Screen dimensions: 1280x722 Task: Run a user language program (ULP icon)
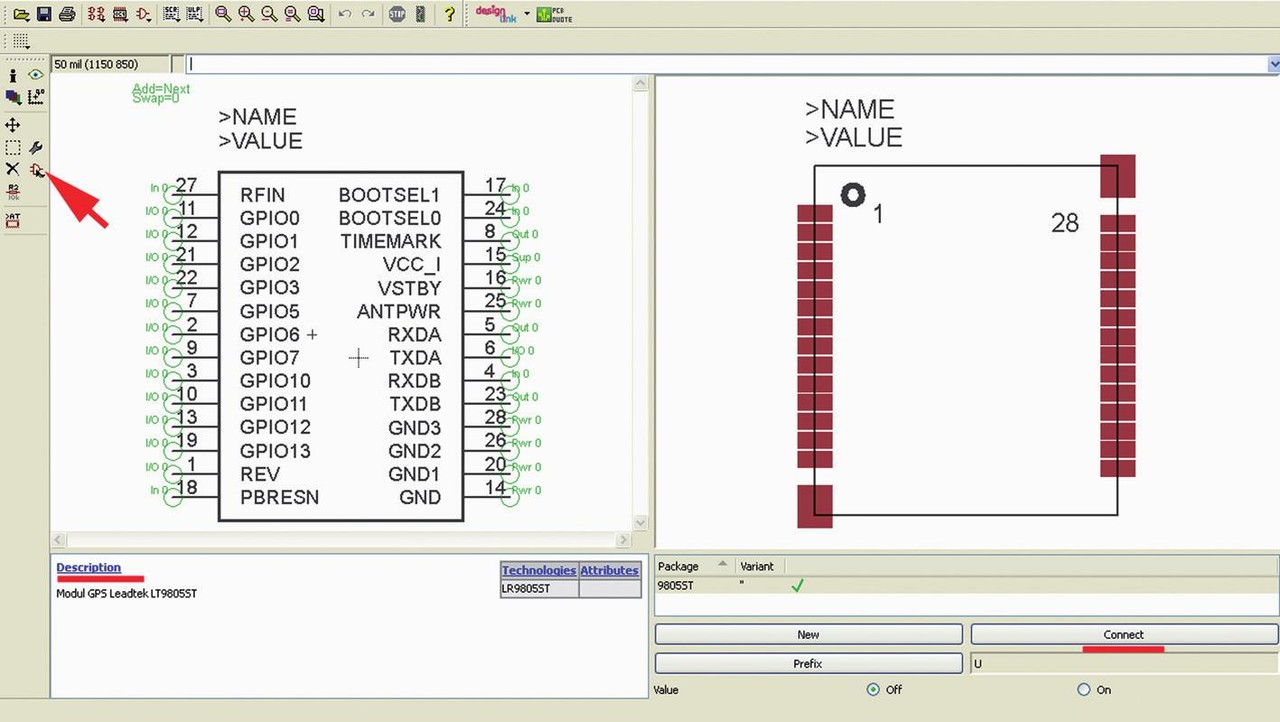[194, 14]
